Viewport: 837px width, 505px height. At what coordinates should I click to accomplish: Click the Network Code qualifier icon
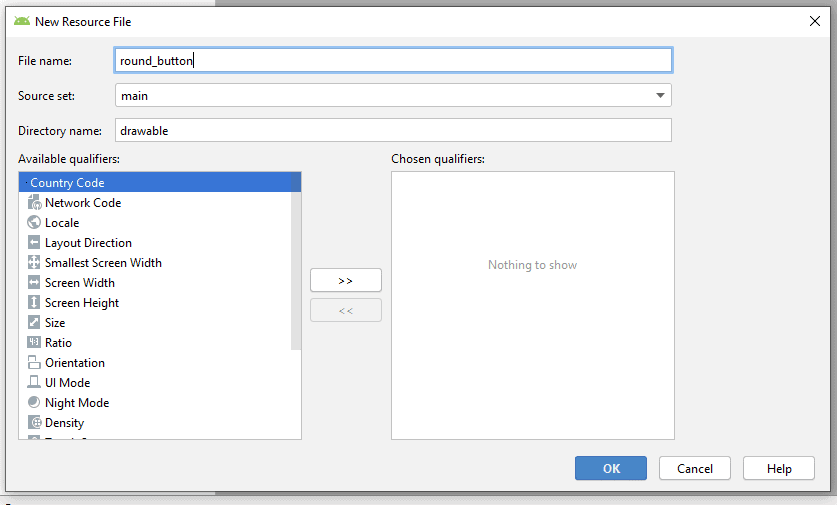click(x=35, y=203)
